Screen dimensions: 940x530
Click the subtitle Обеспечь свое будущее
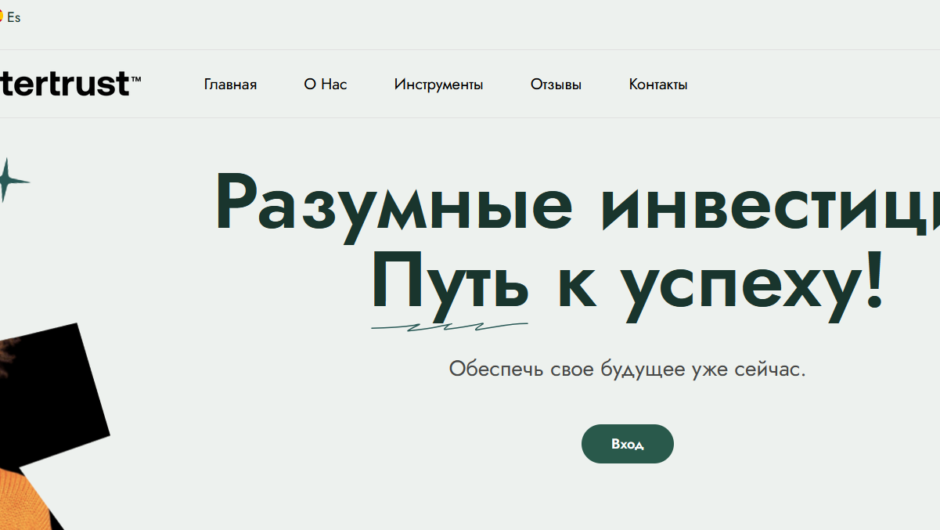627,368
